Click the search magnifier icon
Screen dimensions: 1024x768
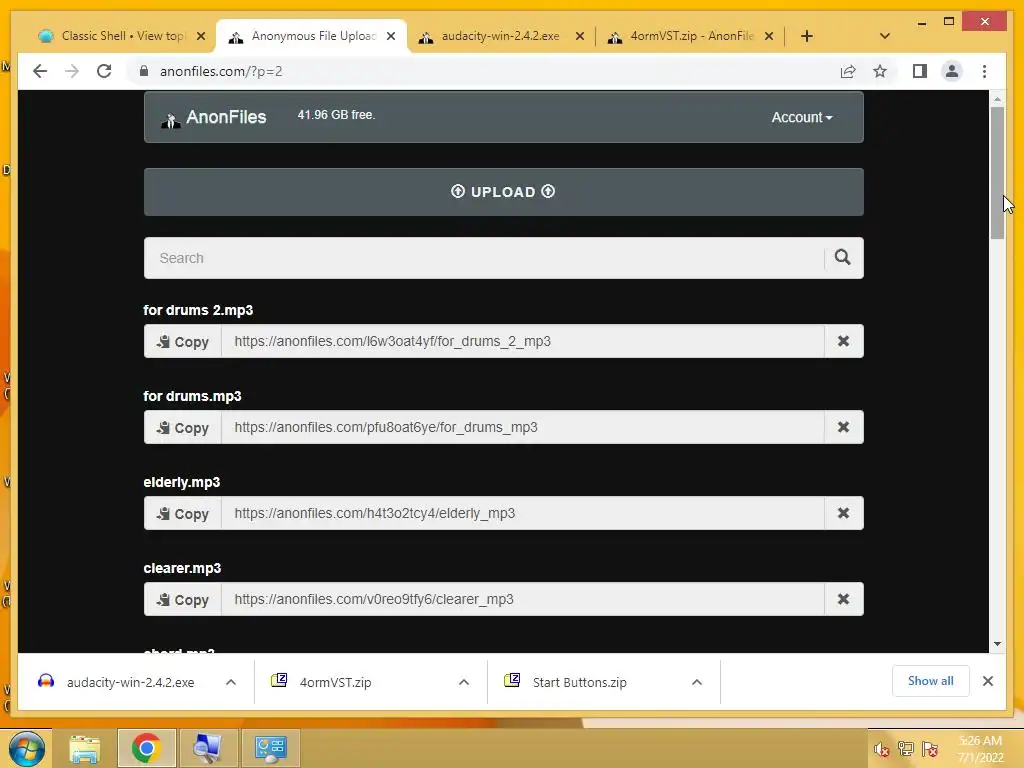pyautogui.click(x=842, y=257)
